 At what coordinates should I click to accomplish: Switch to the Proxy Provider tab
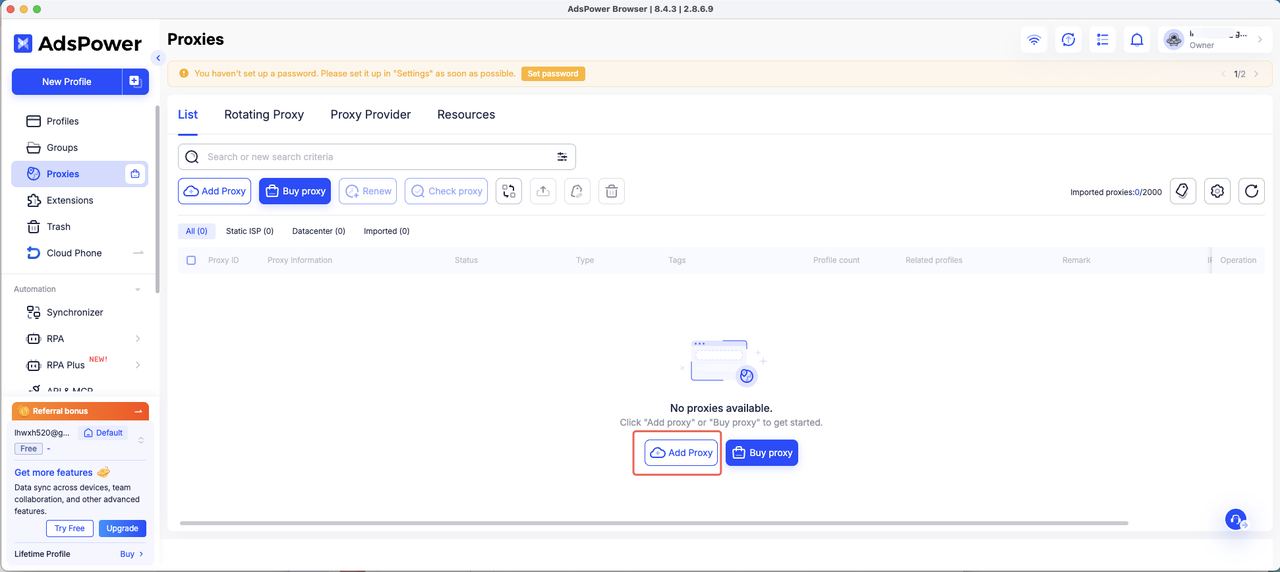pos(371,114)
